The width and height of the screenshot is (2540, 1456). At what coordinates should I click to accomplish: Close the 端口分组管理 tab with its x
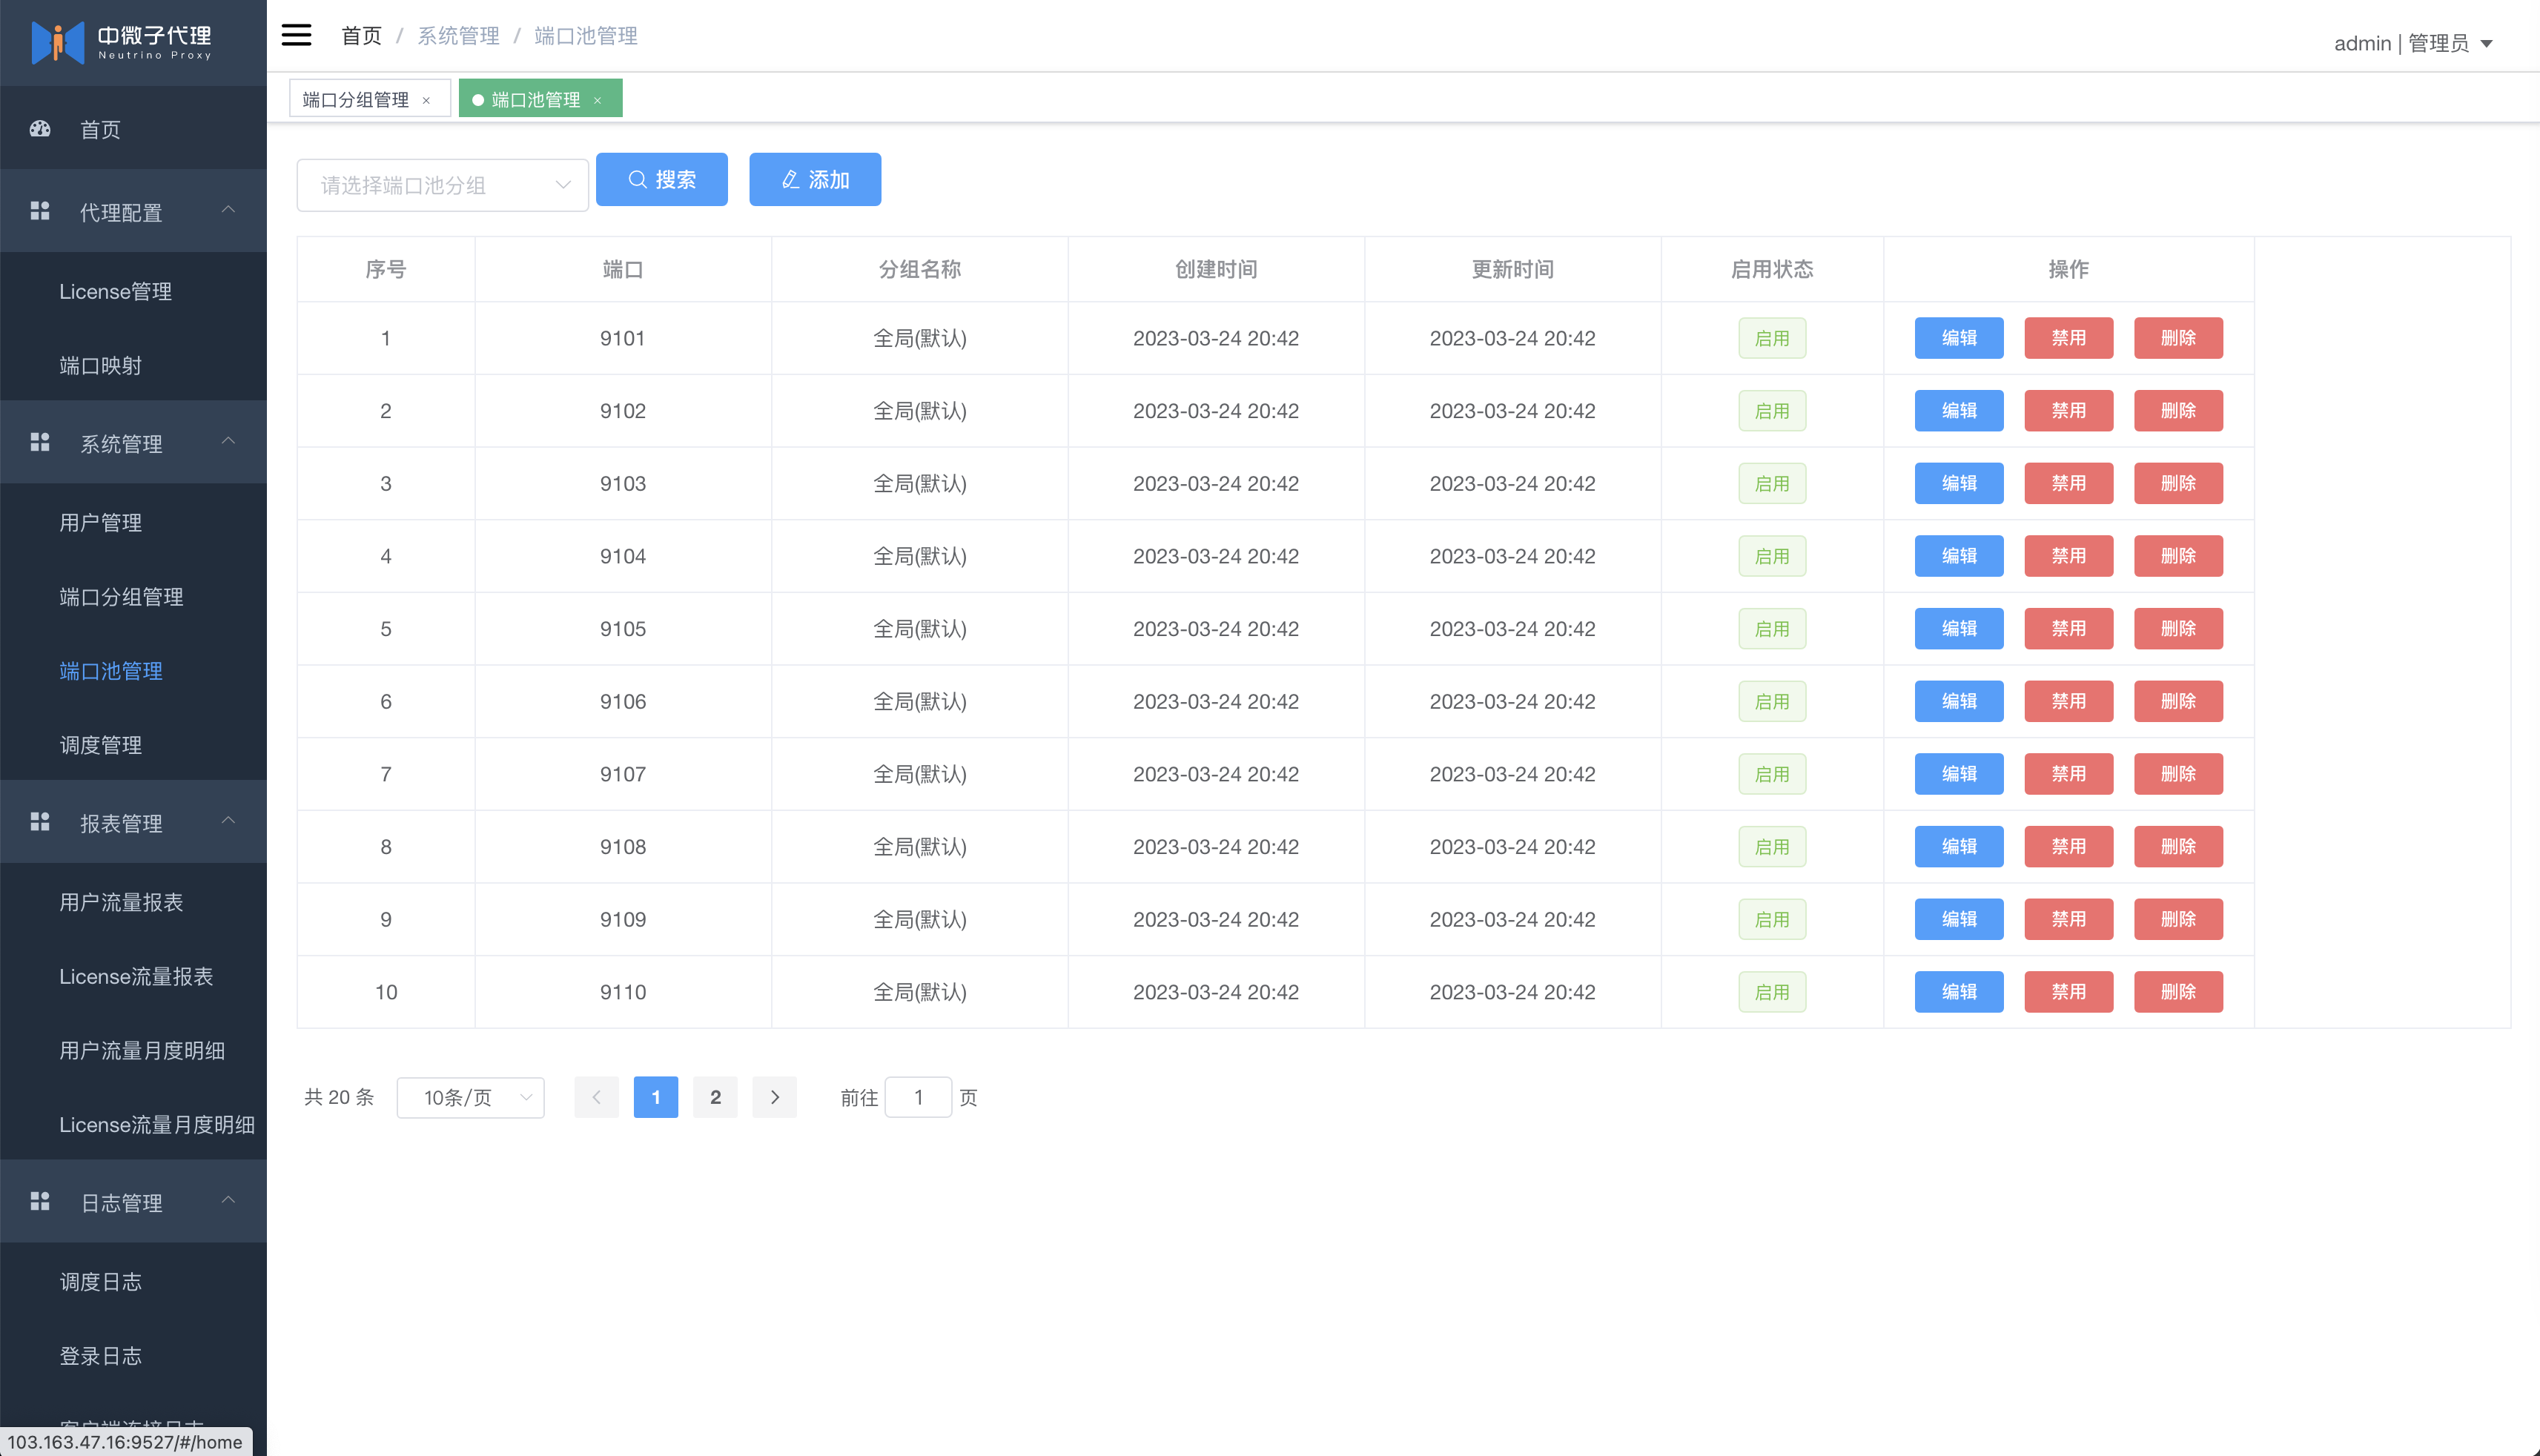[x=427, y=100]
